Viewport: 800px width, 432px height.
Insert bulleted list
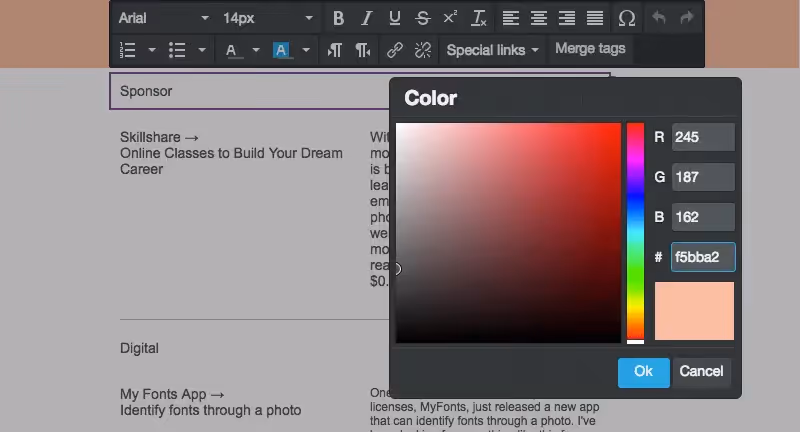point(177,50)
